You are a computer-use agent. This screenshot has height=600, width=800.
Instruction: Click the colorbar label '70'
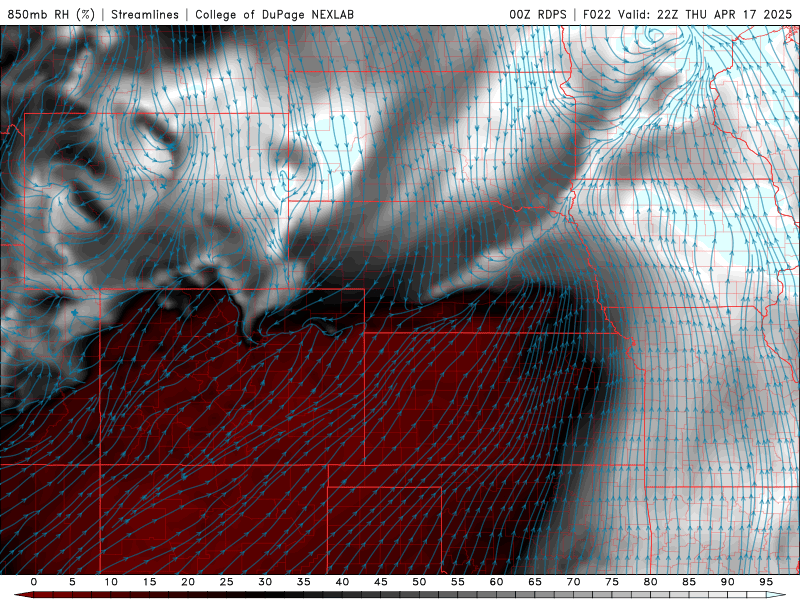(573, 582)
